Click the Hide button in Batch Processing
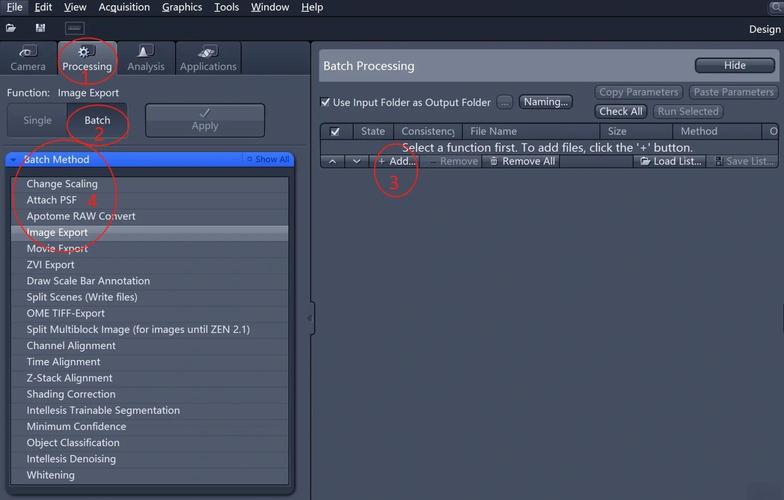784x500 pixels. [x=734, y=65]
